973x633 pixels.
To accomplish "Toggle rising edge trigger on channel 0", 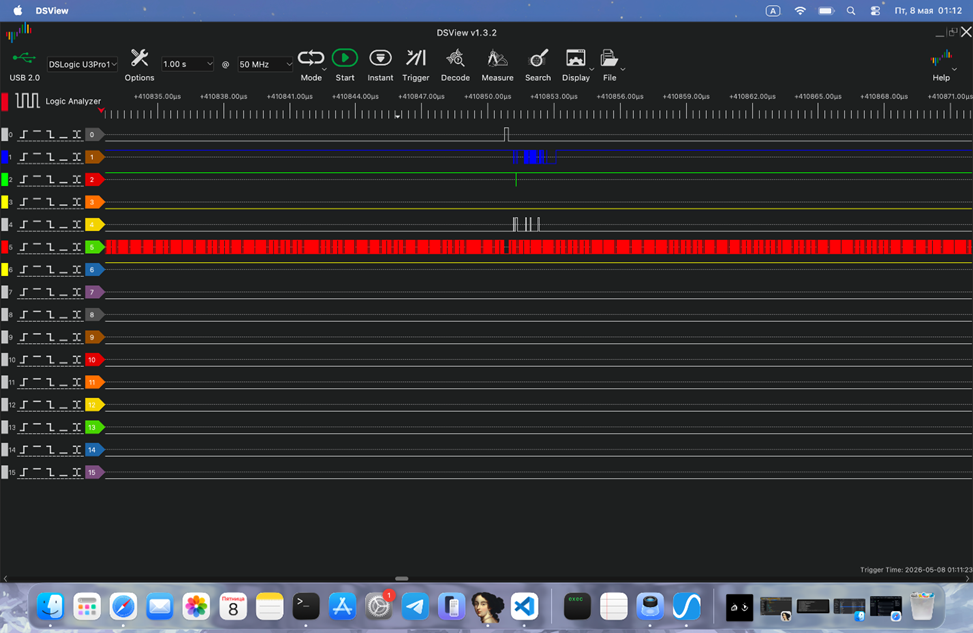I will click(24, 135).
